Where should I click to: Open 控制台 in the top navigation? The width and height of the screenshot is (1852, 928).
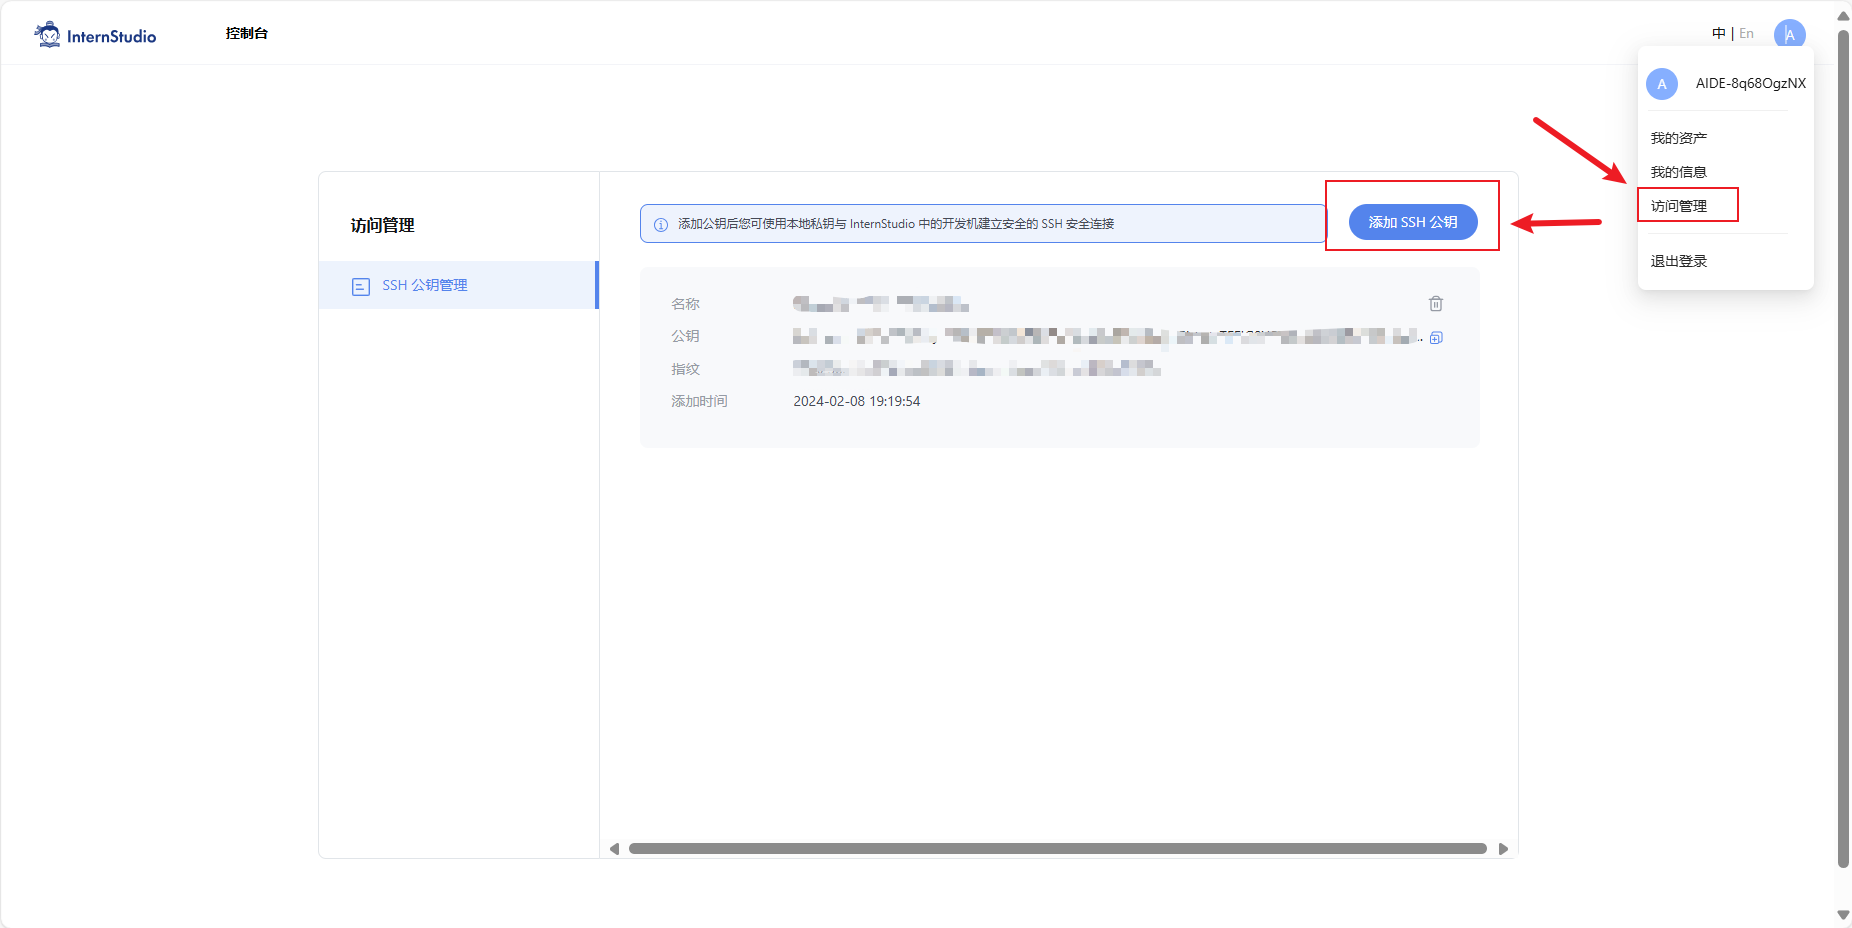(x=246, y=34)
